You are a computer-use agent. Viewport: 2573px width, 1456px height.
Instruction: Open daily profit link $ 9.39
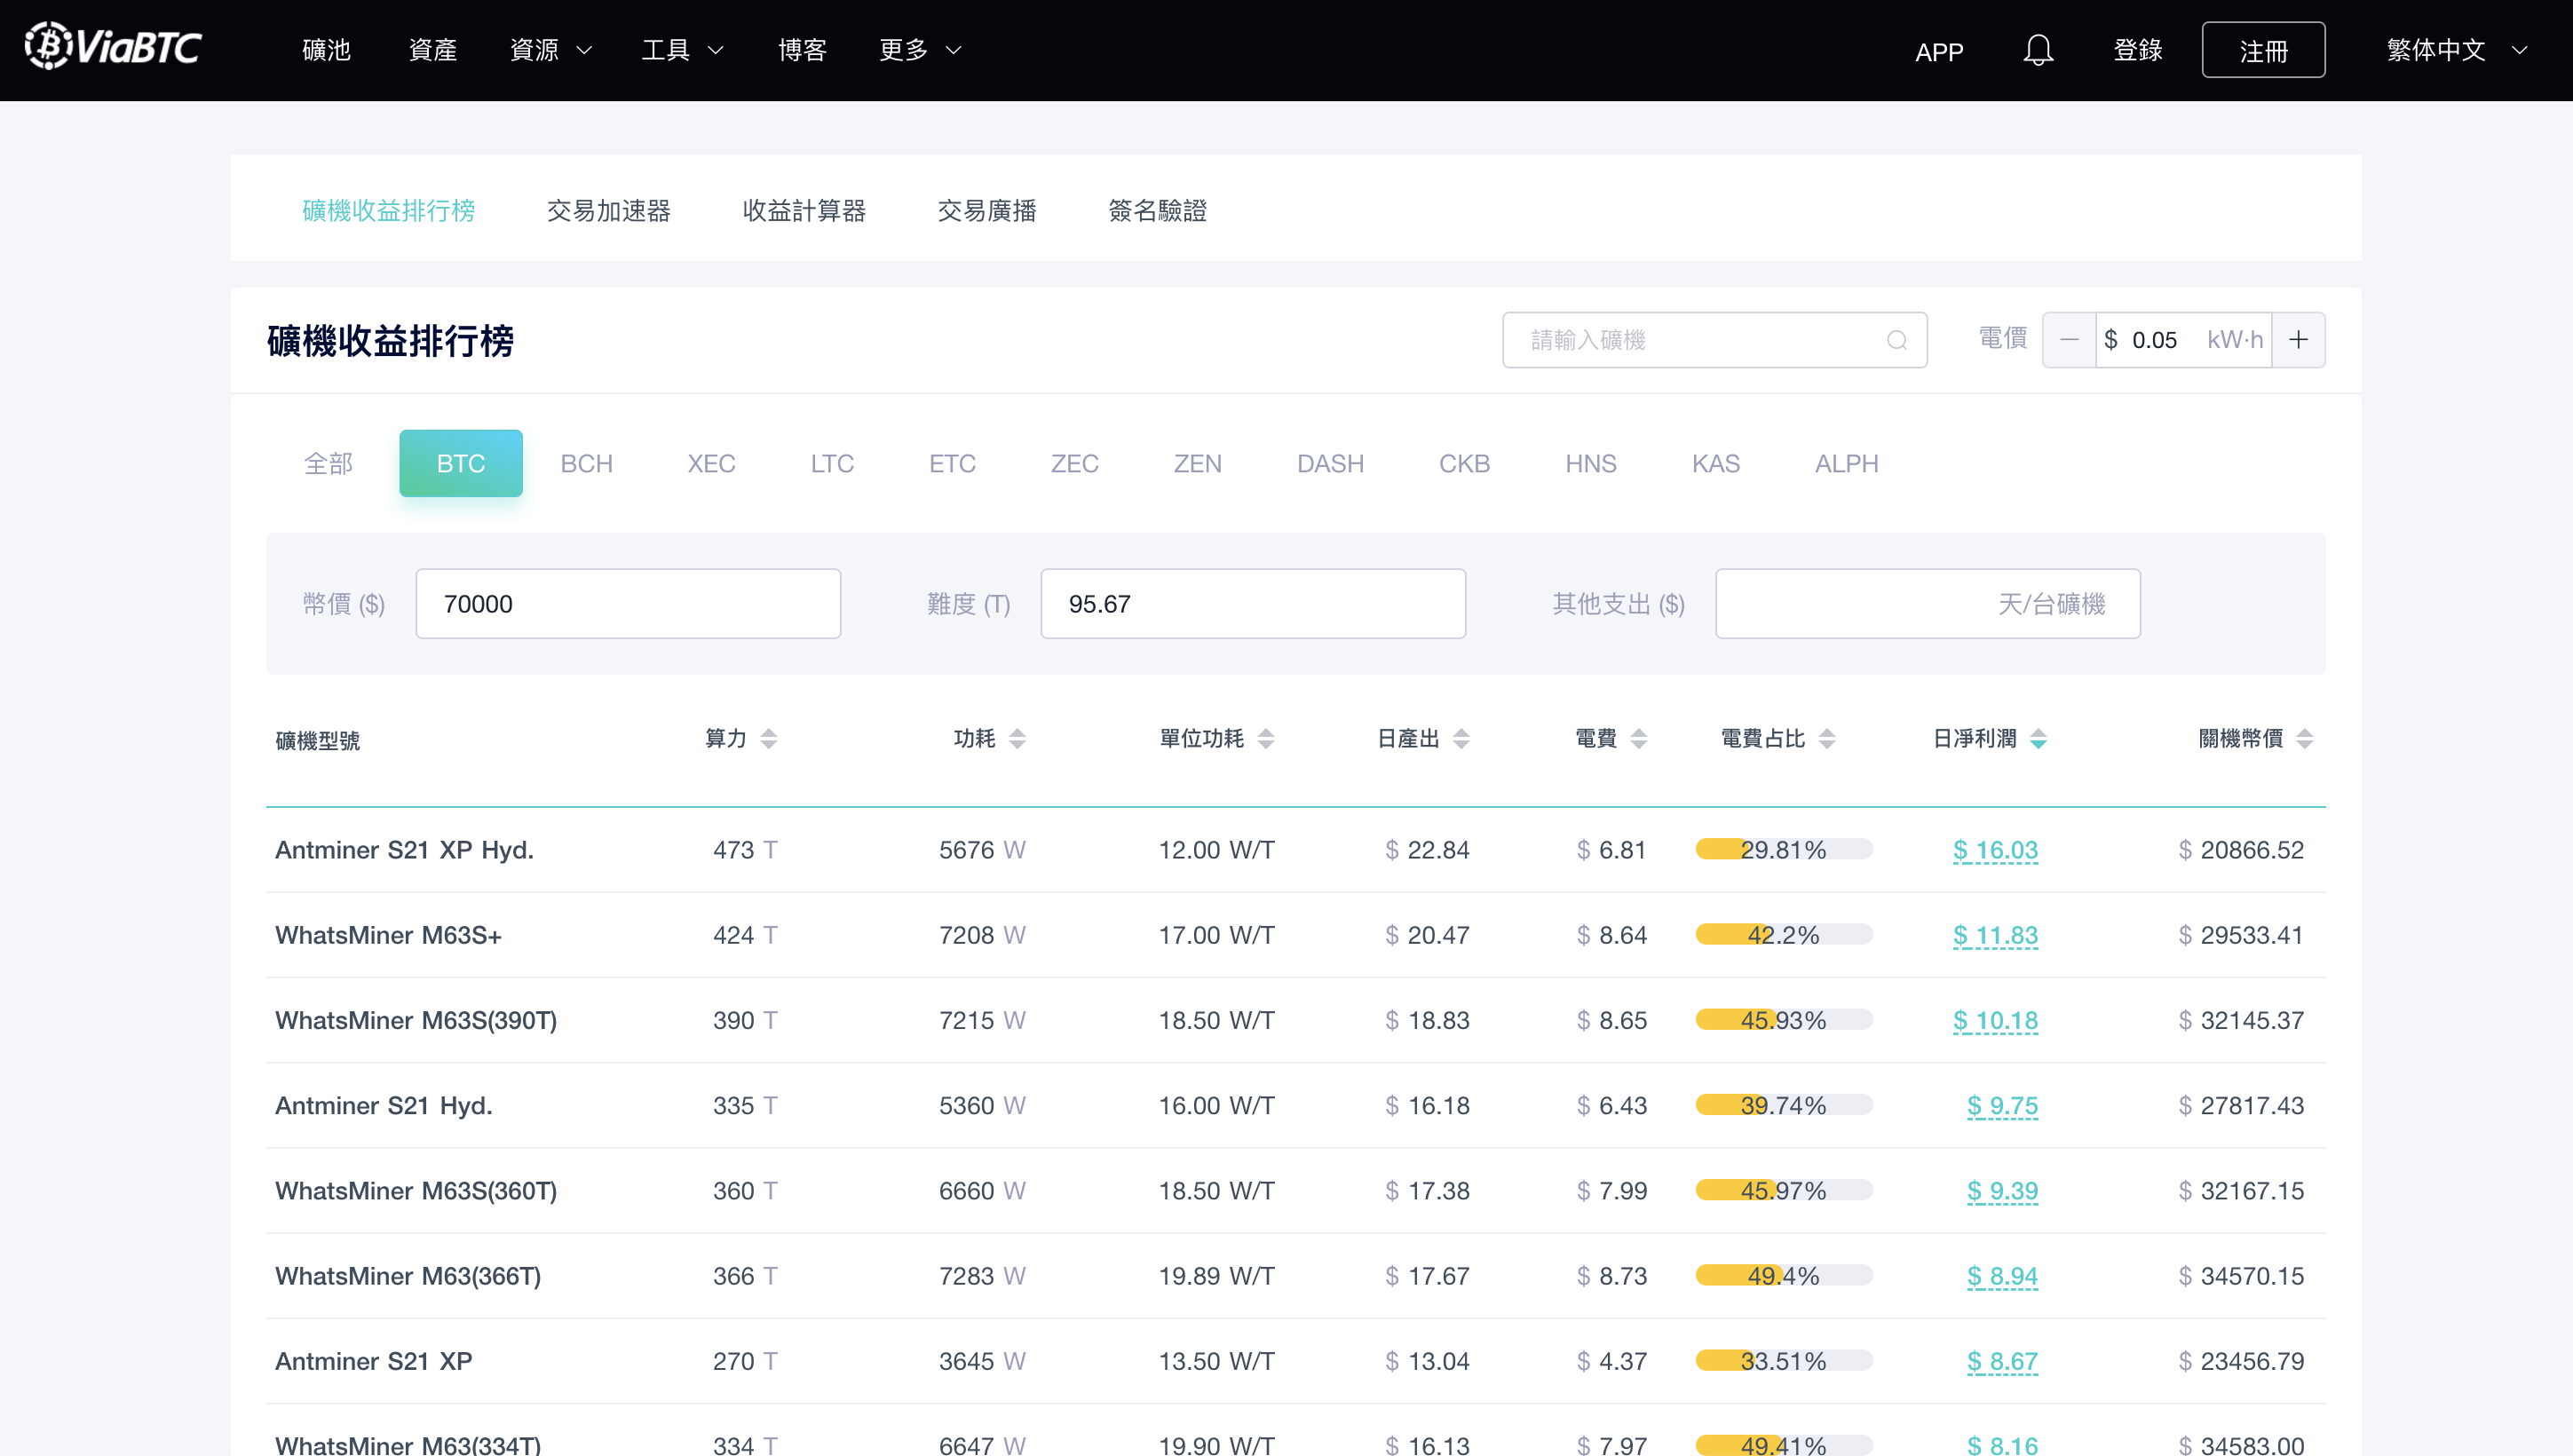pos(2002,1190)
